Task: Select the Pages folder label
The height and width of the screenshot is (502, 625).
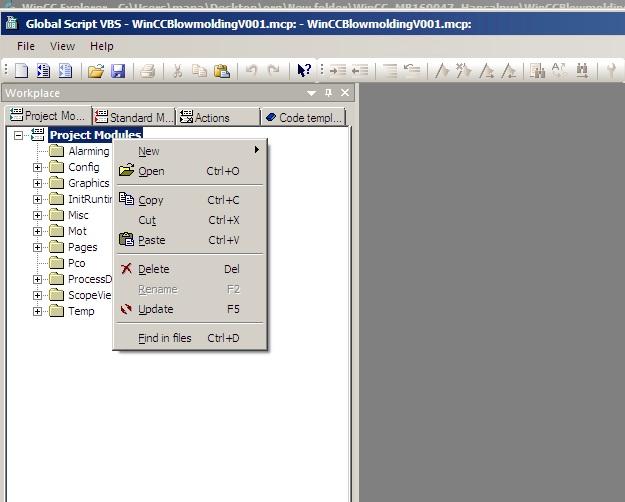Action: (83, 247)
